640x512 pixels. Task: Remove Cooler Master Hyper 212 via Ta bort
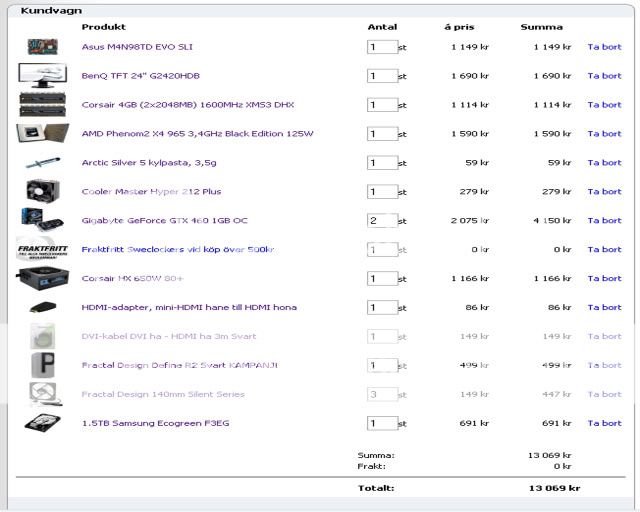click(604, 192)
